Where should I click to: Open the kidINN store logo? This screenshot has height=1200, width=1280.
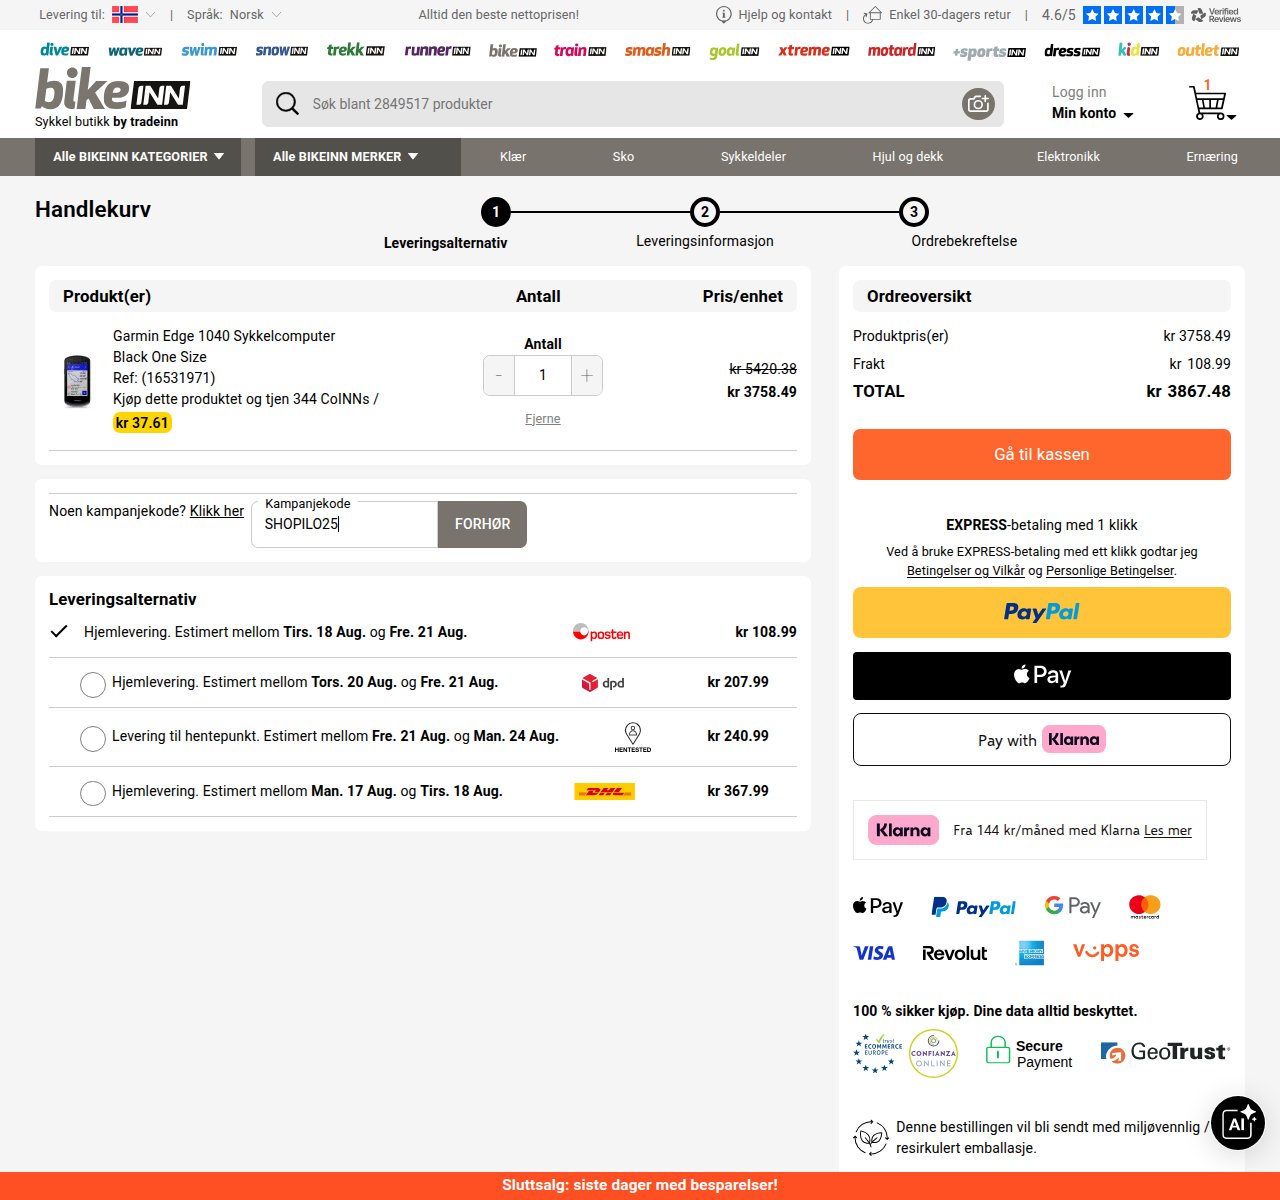[1138, 50]
